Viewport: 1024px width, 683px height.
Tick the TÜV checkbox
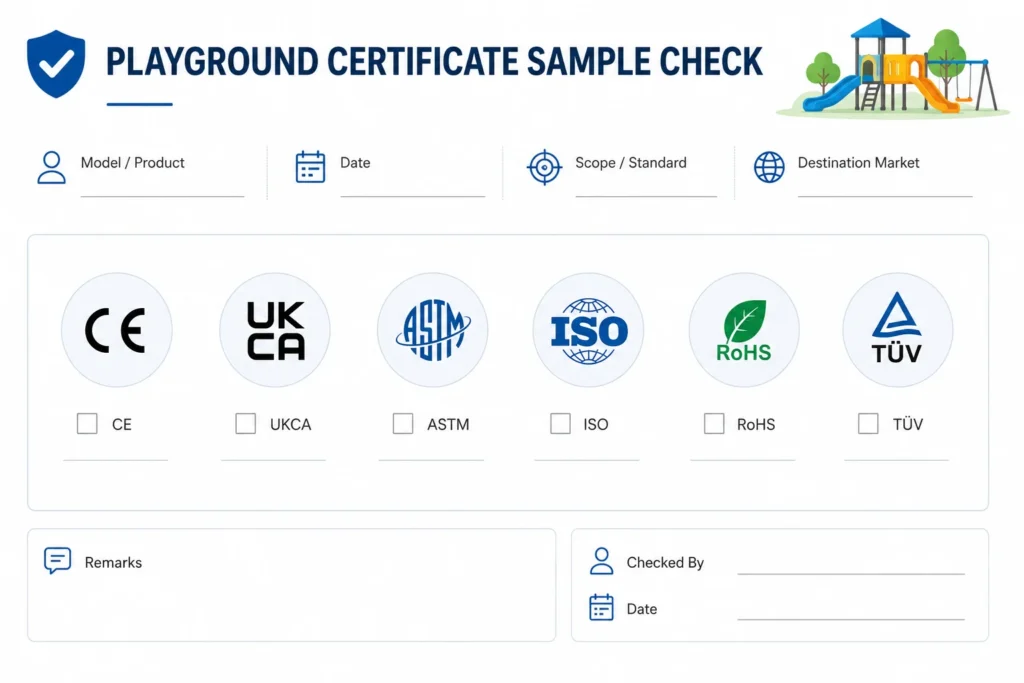[x=868, y=424]
